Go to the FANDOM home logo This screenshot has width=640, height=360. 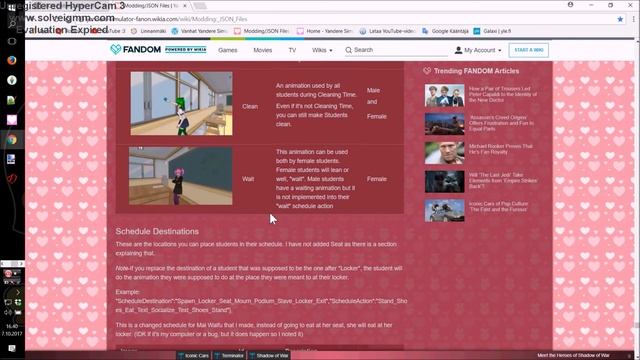(136, 50)
